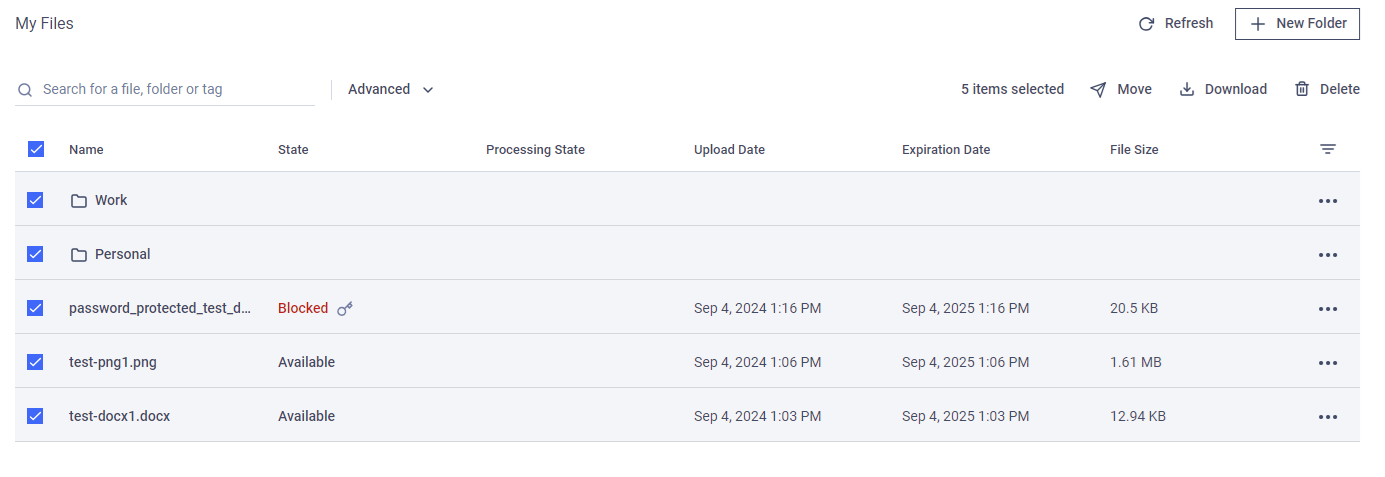This screenshot has width=1385, height=477.
Task: Click the Refresh icon
Action: click(1147, 24)
